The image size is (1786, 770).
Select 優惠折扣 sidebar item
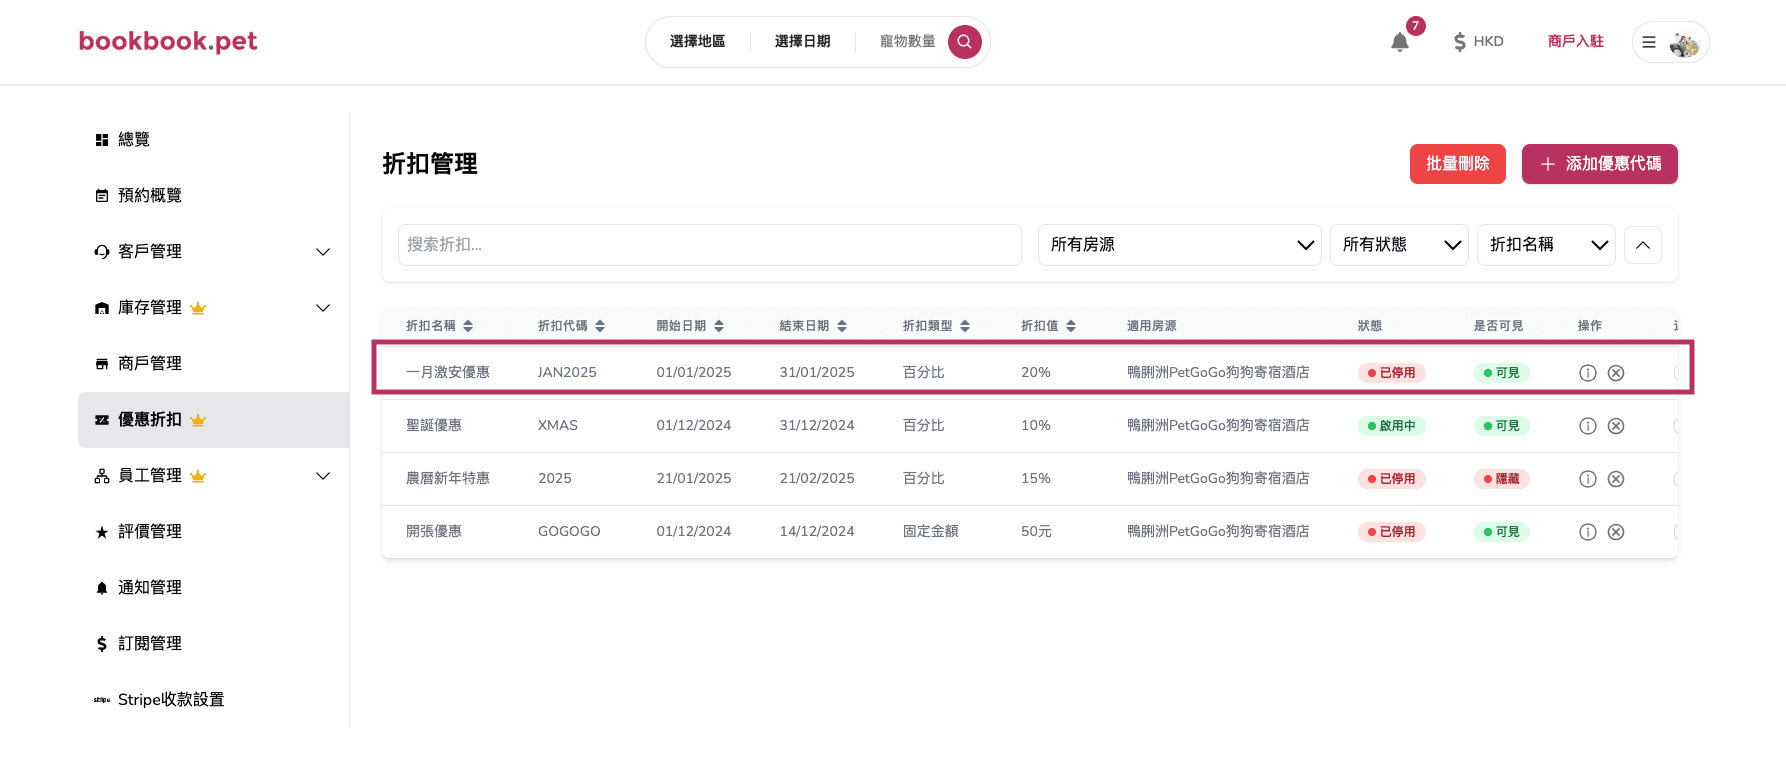point(214,420)
